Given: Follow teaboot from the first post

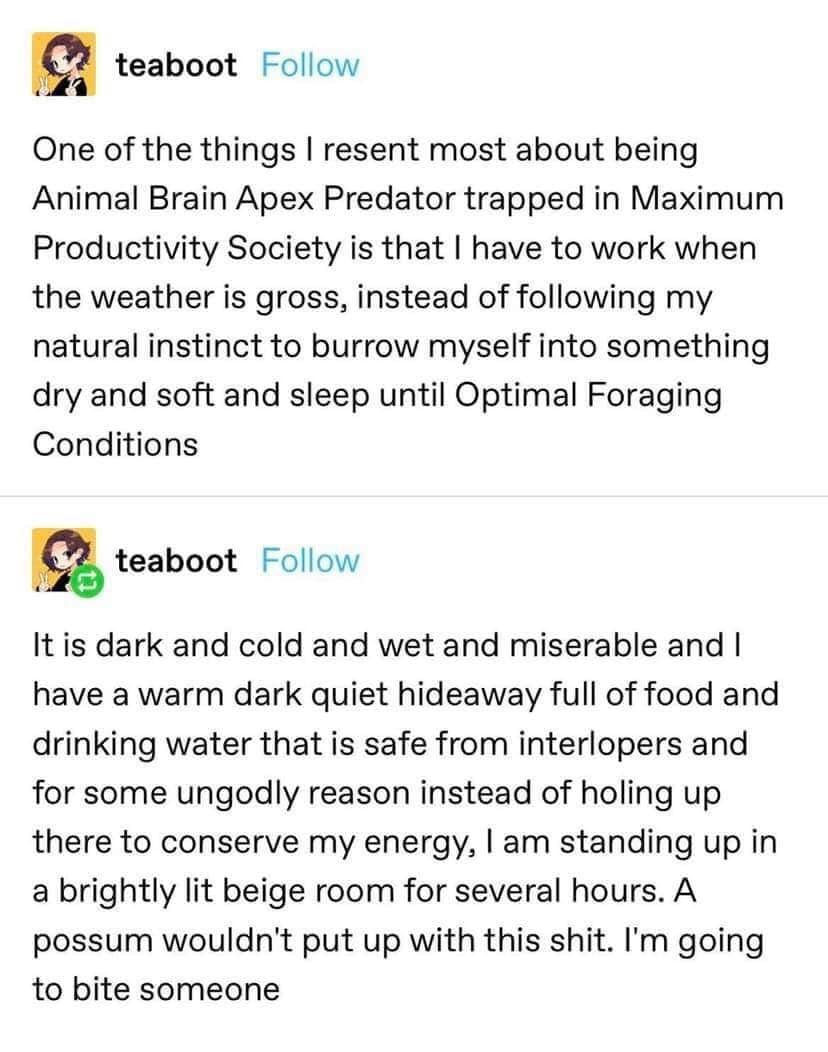Looking at the screenshot, I should (309, 66).
